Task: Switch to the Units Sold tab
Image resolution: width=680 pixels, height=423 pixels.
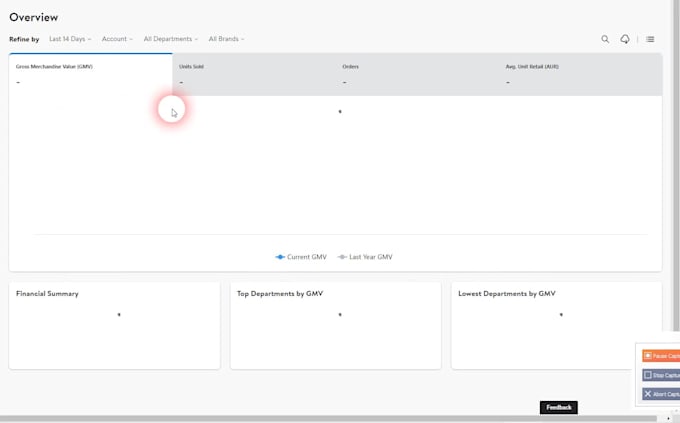Action: click(x=254, y=74)
